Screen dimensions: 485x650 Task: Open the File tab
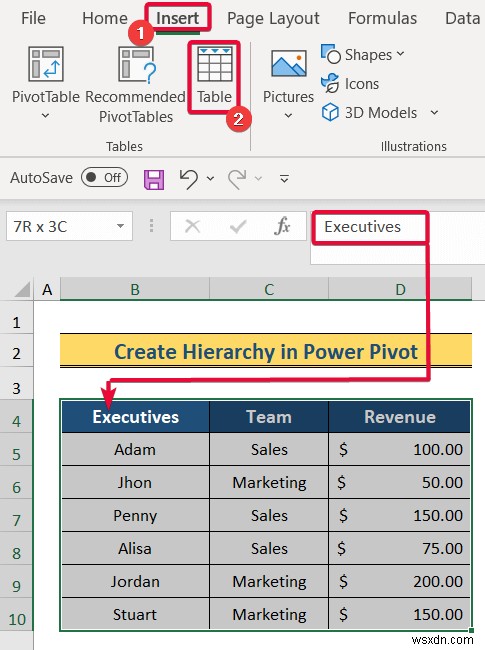pos(33,18)
